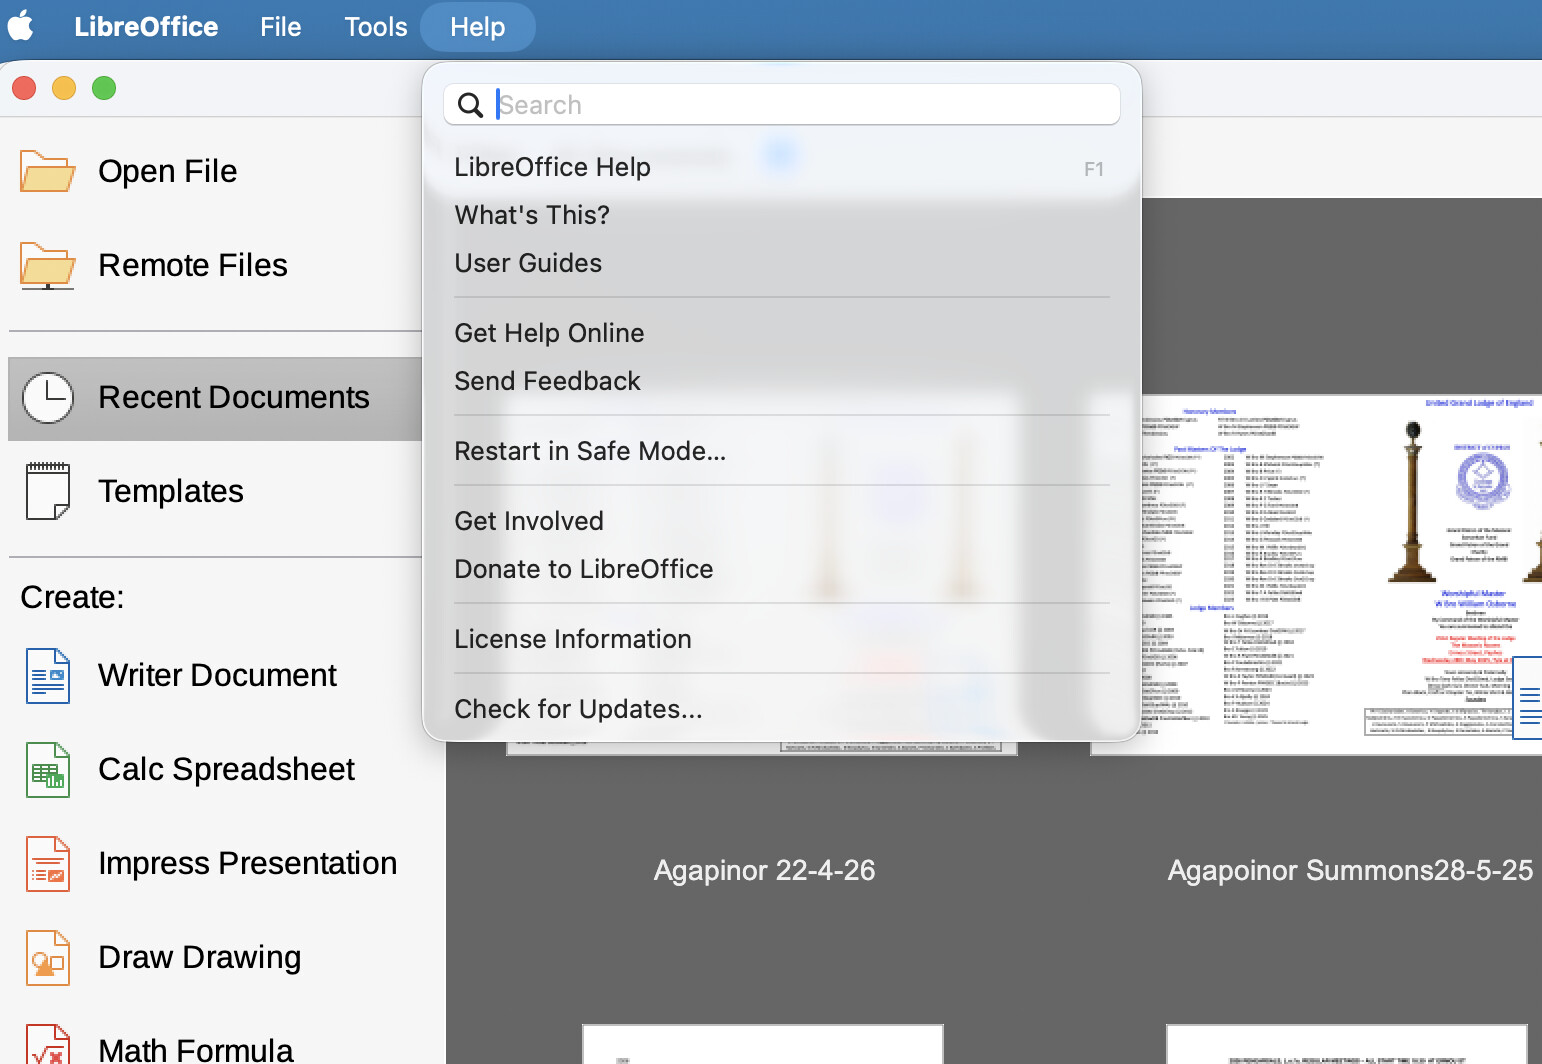Click the Calc Spreadsheet icon

[x=47, y=769]
